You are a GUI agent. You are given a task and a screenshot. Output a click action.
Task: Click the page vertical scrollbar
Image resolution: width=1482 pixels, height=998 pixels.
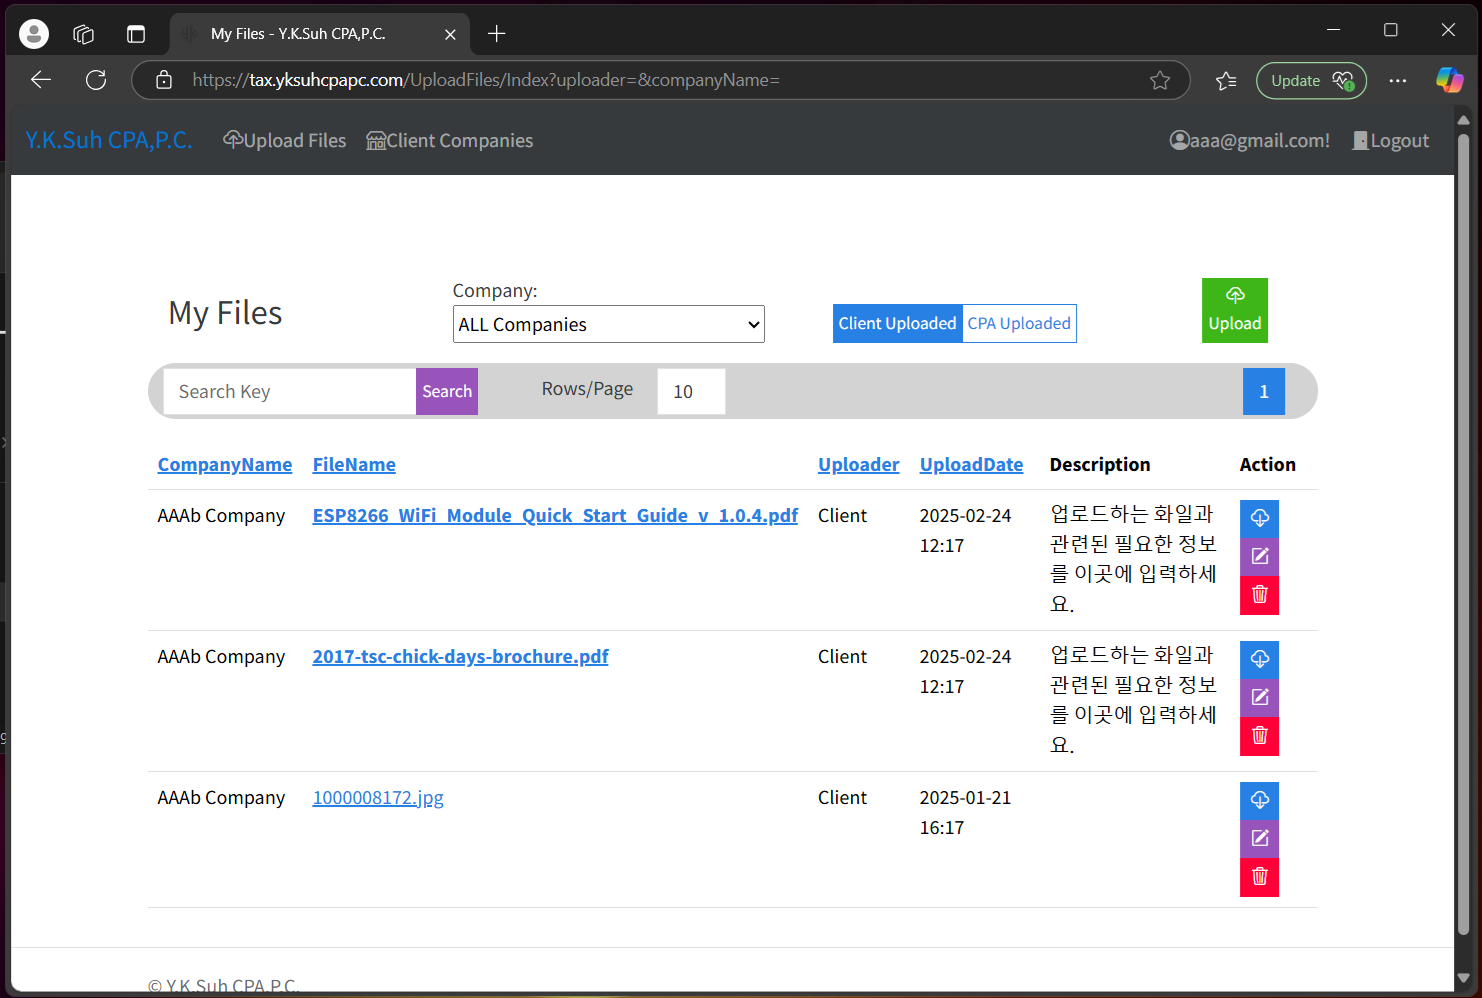(1463, 535)
